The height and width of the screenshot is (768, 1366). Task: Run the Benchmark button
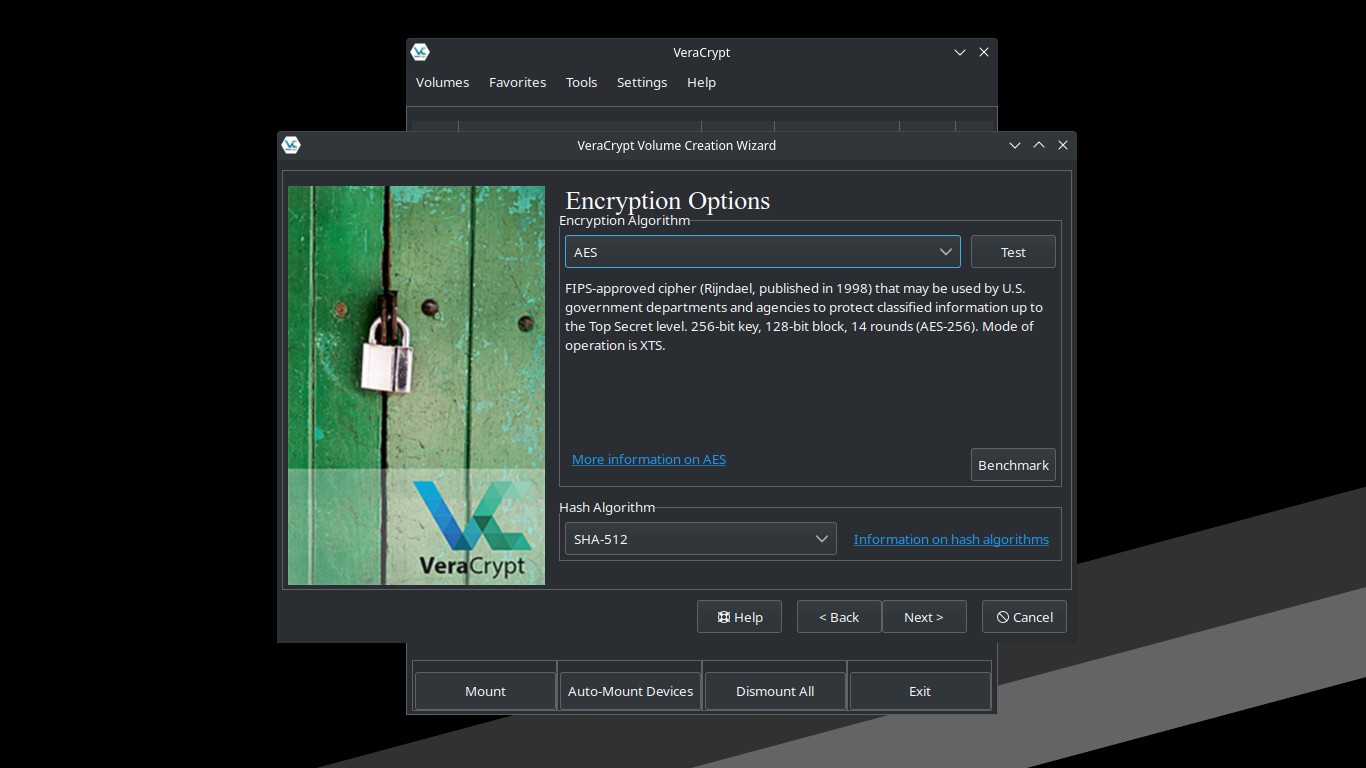tap(1013, 465)
